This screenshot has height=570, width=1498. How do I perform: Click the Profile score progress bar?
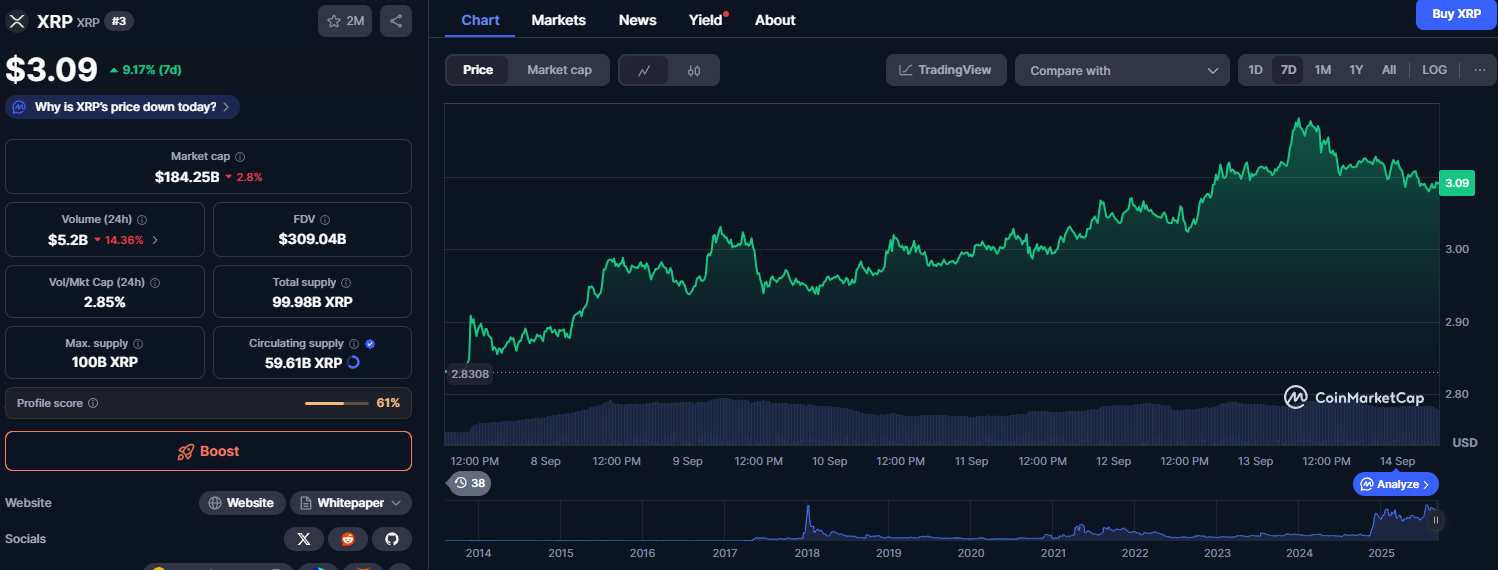(x=336, y=403)
